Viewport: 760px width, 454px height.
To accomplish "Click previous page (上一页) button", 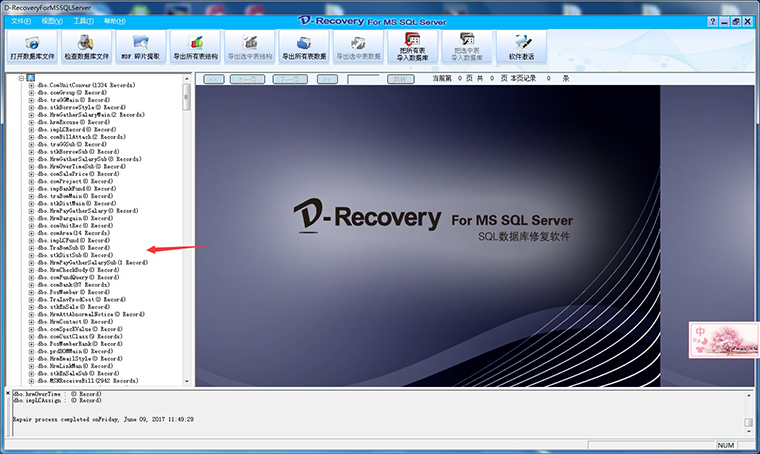I will click(247, 79).
